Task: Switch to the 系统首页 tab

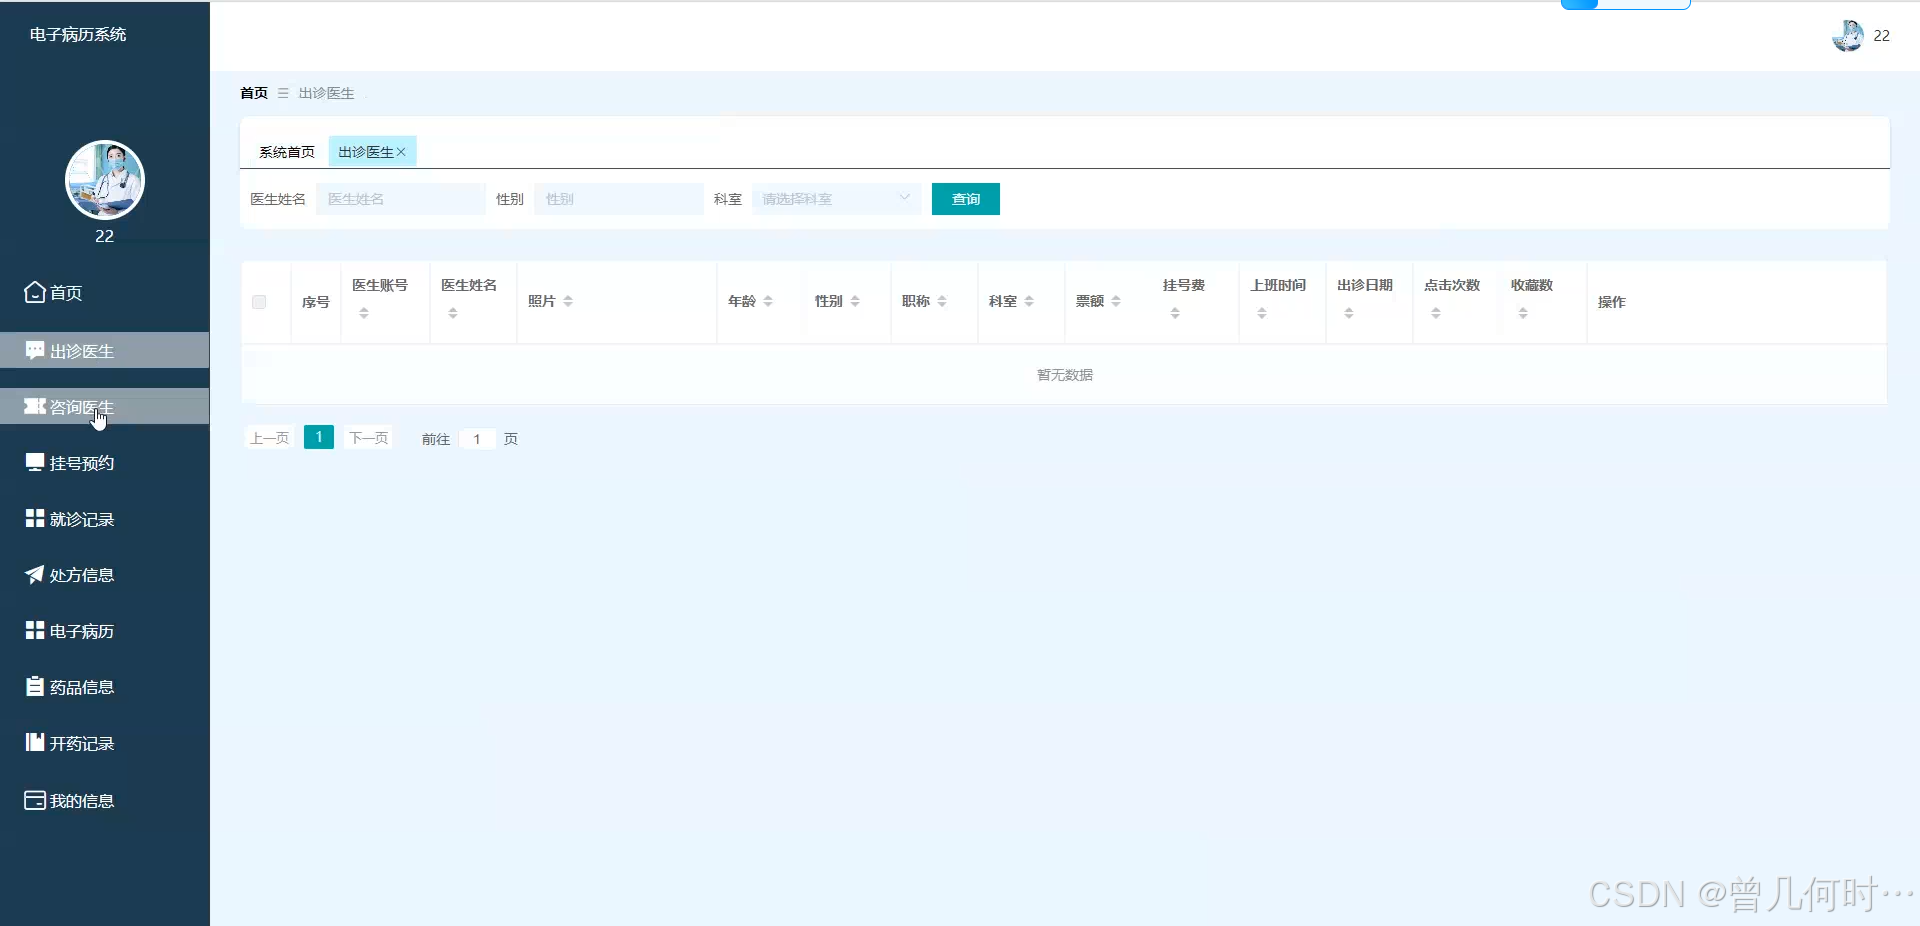Action: 286,152
